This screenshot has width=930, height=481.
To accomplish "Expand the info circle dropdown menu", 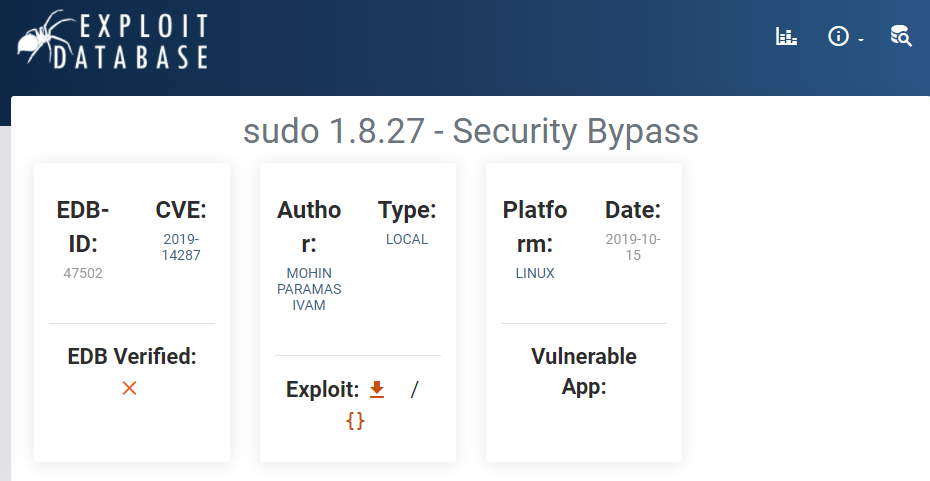I will (x=845, y=37).
